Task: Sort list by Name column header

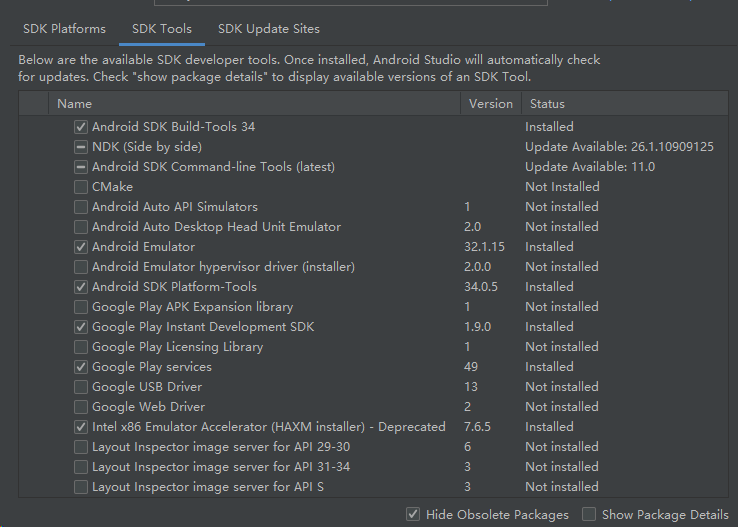Action: point(75,103)
